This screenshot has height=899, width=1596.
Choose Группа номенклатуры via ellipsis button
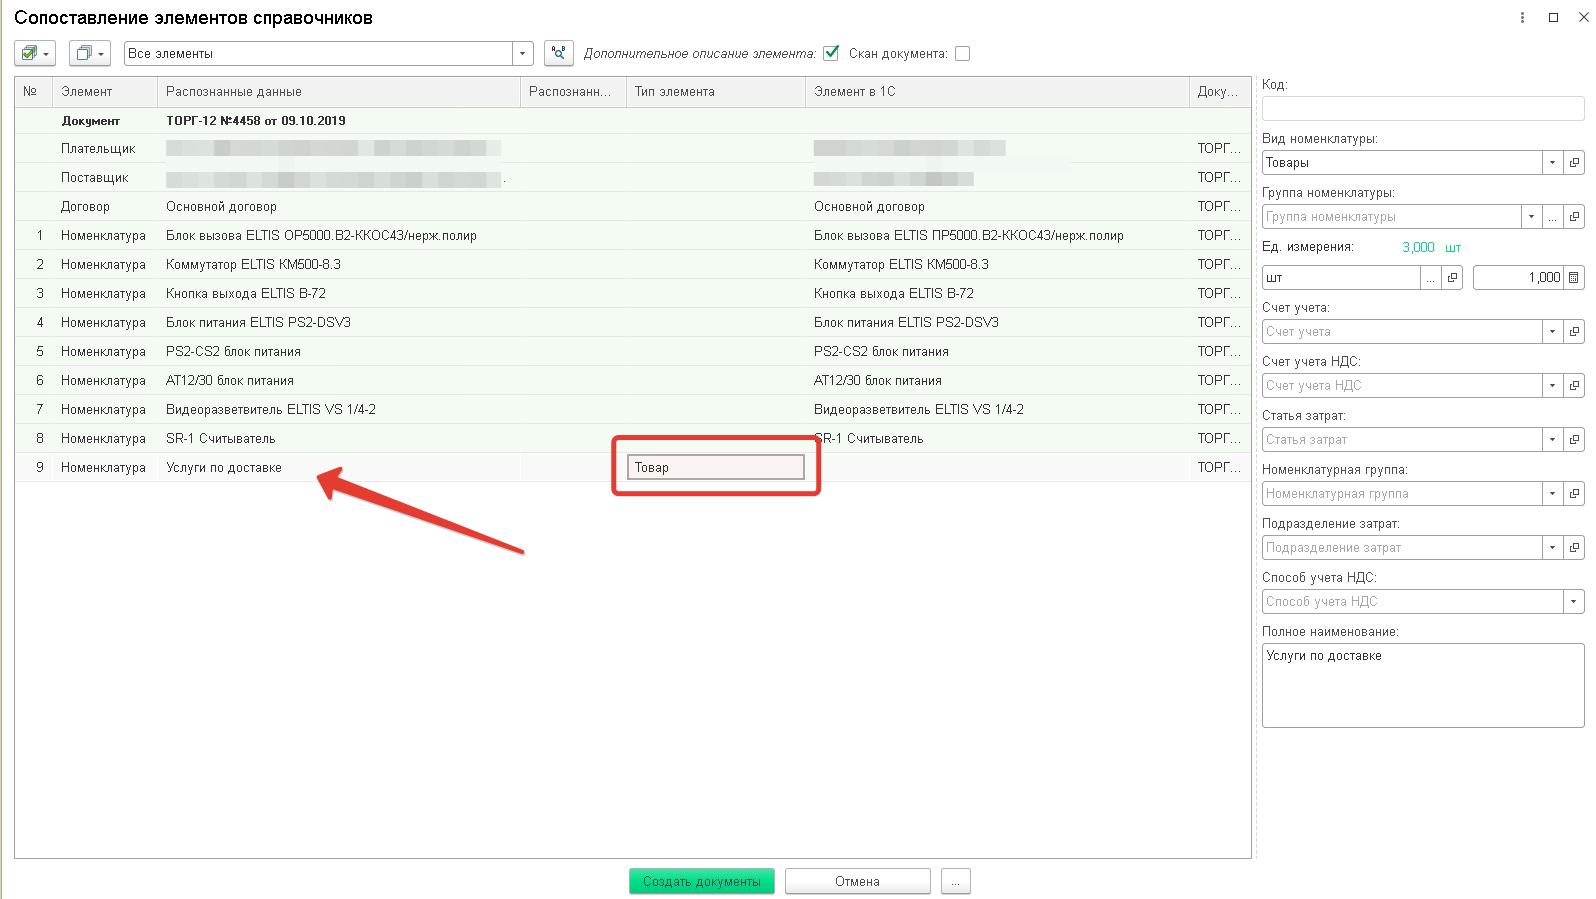(1552, 216)
